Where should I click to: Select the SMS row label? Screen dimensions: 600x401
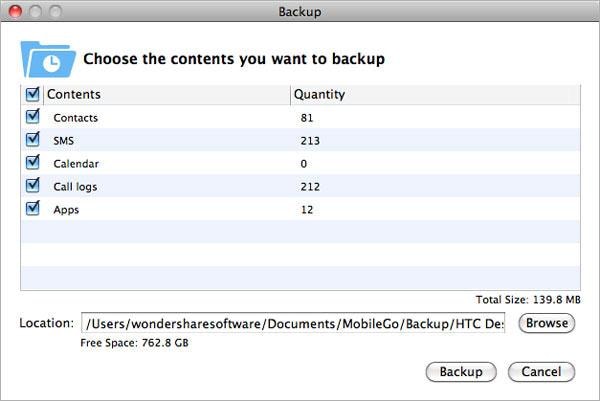click(64, 141)
